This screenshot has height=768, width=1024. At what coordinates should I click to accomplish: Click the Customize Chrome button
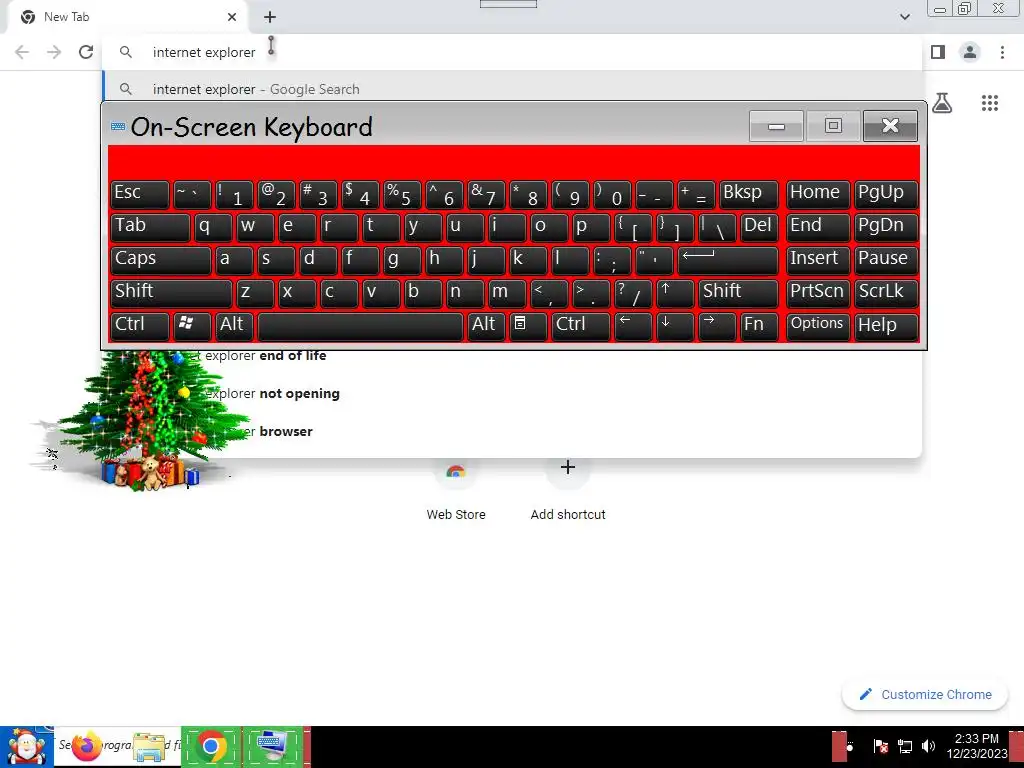[927, 695]
